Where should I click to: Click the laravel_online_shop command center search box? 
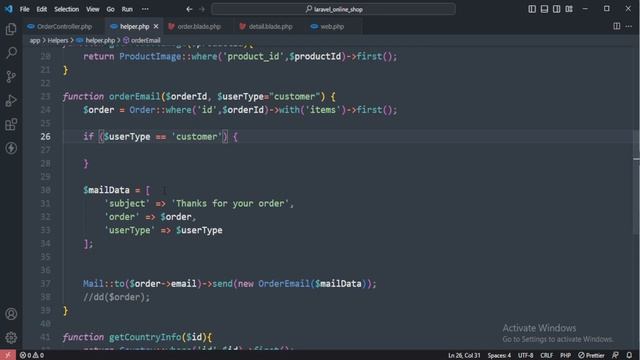point(333,9)
